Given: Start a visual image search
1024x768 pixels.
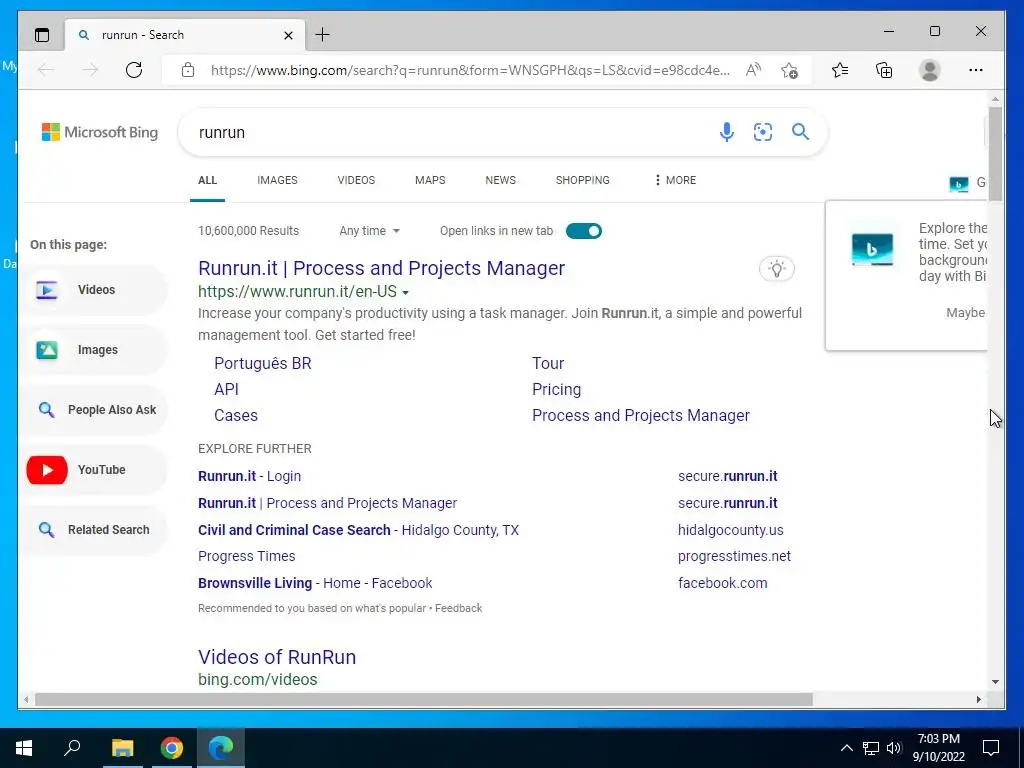Looking at the screenshot, I should tap(763, 132).
